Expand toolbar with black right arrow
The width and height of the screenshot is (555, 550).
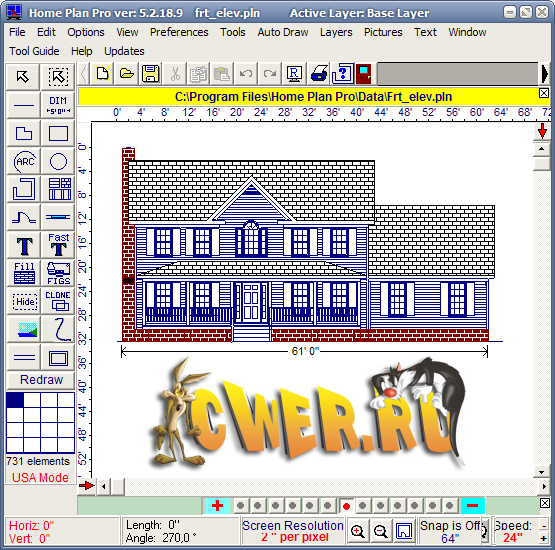coord(545,74)
